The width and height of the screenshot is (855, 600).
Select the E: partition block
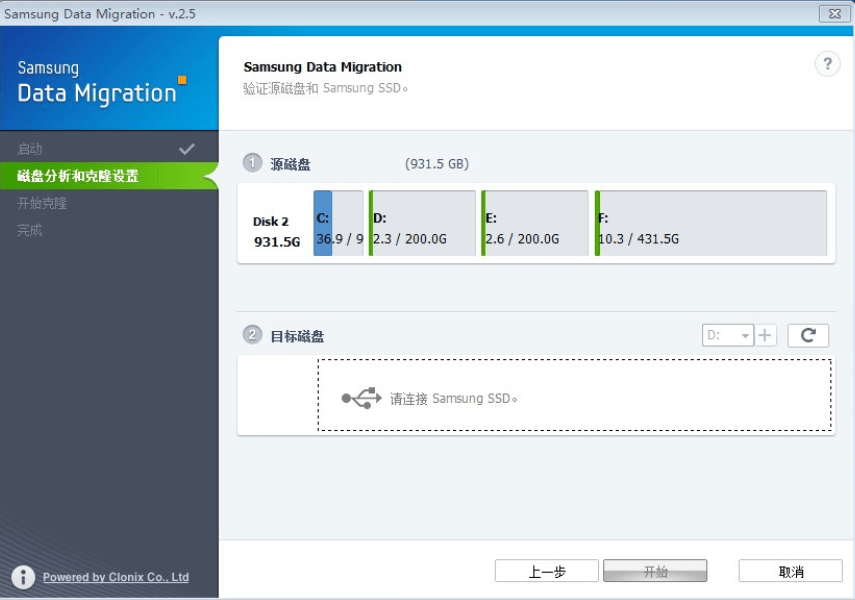pos(535,223)
